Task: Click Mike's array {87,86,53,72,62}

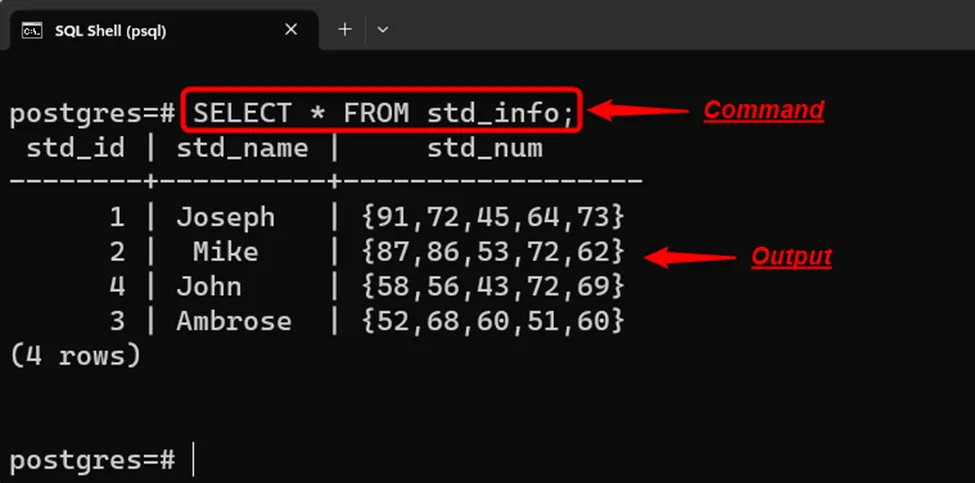Action: click(x=493, y=251)
